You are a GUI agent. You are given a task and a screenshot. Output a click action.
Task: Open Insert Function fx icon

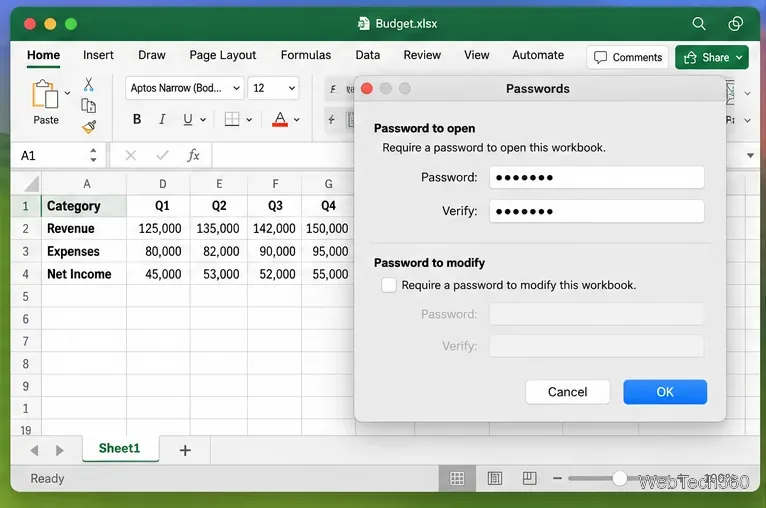(193, 155)
